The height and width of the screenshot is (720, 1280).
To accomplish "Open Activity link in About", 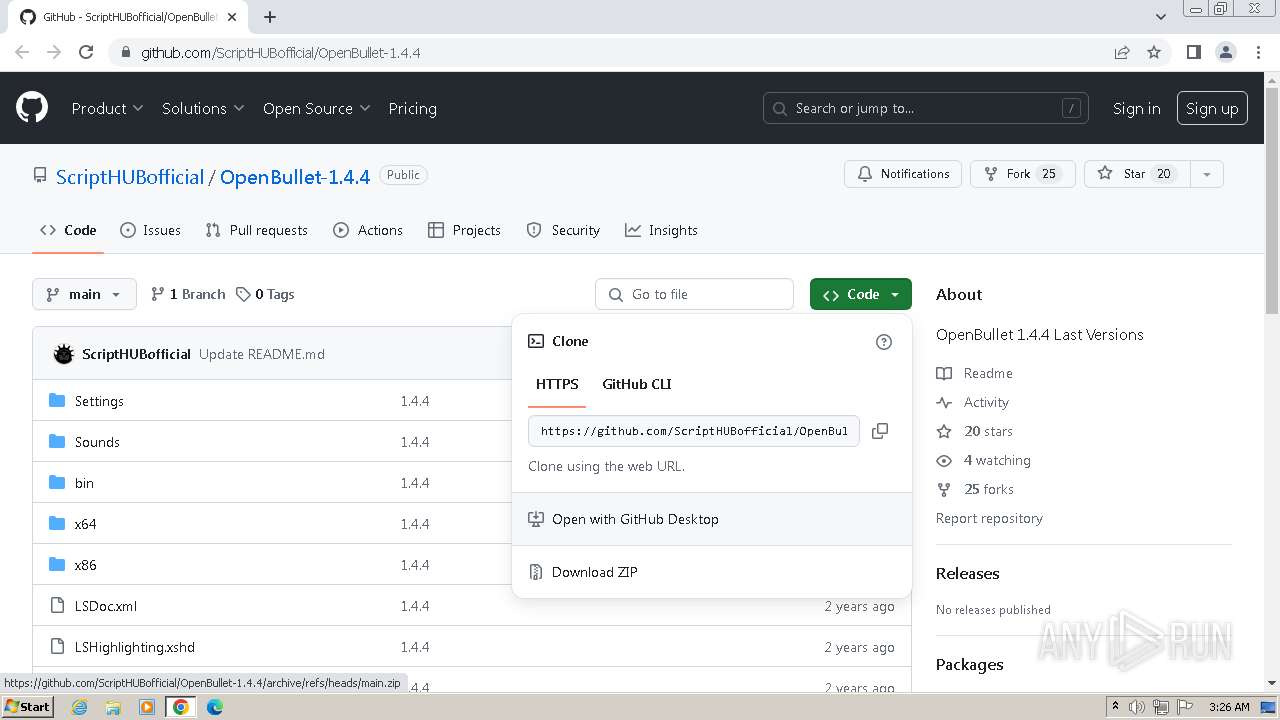I will click(x=973, y=402).
